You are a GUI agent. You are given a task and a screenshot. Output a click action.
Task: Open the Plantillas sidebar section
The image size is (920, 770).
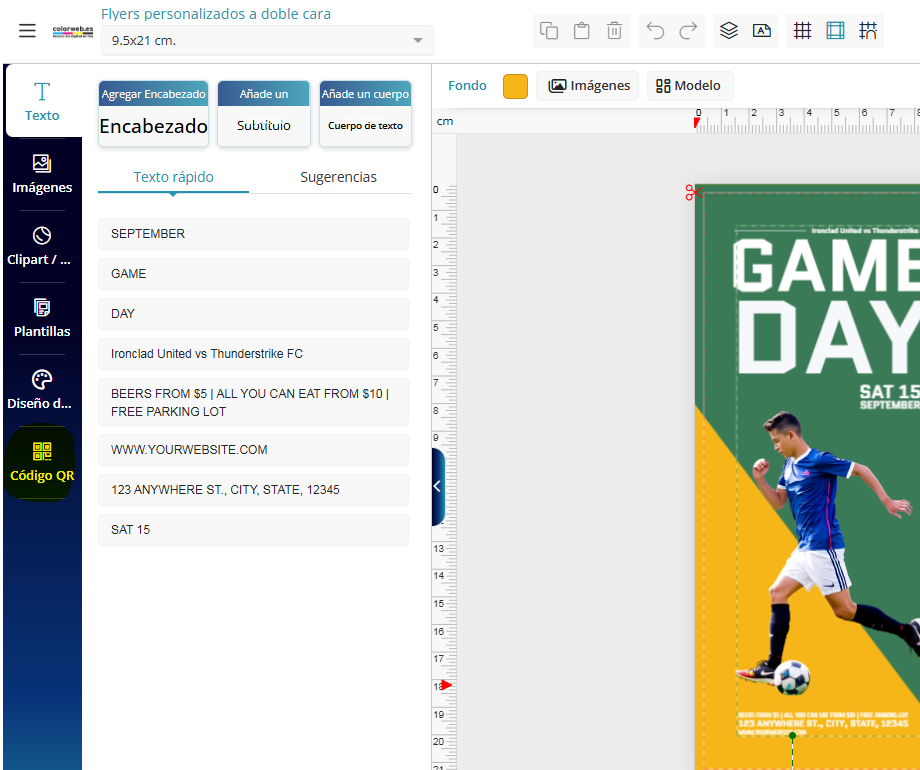[x=42, y=318]
